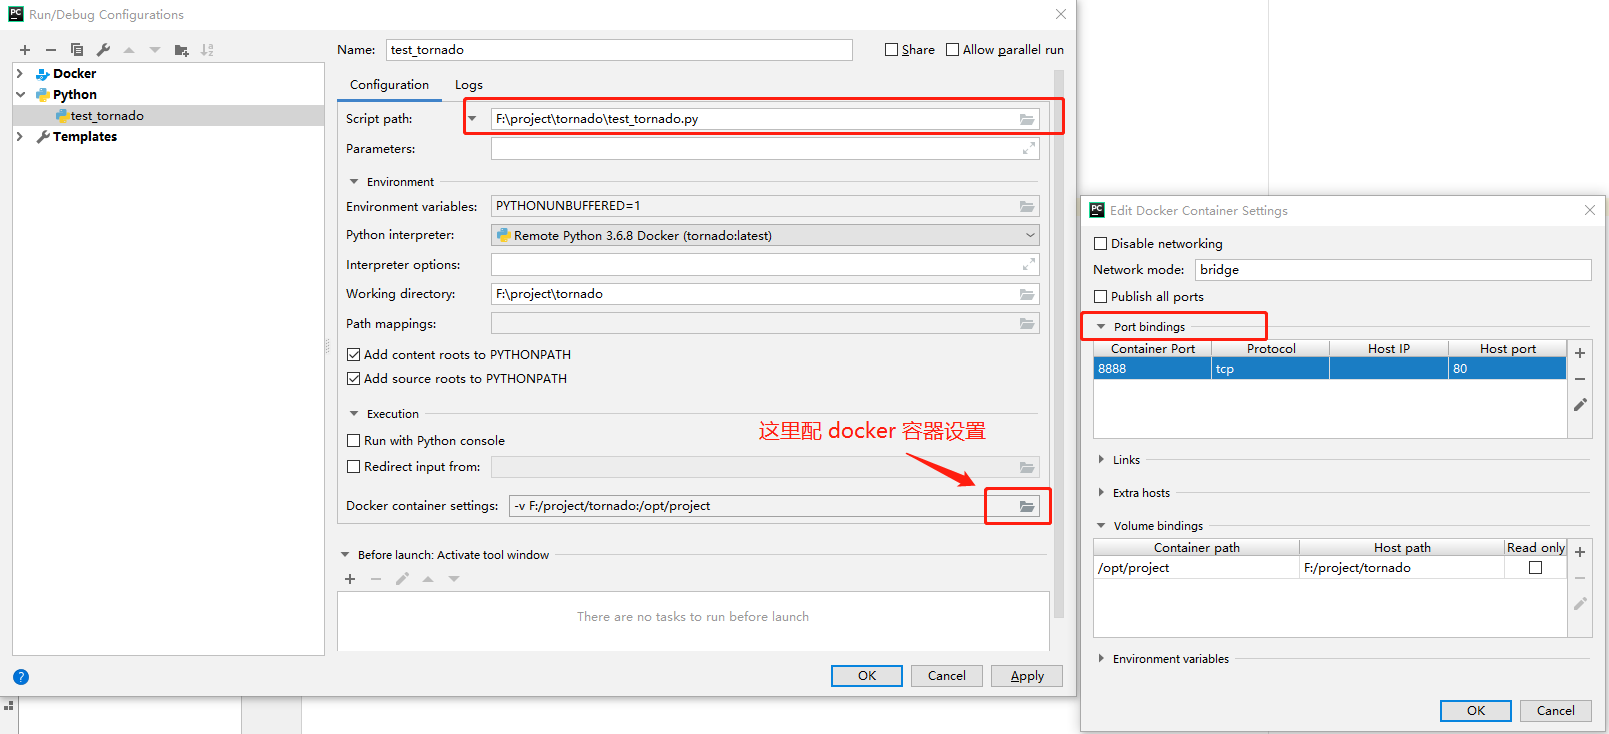Image resolution: width=1609 pixels, height=734 pixels.
Task: Enable Run with Python console
Action: [x=353, y=441]
